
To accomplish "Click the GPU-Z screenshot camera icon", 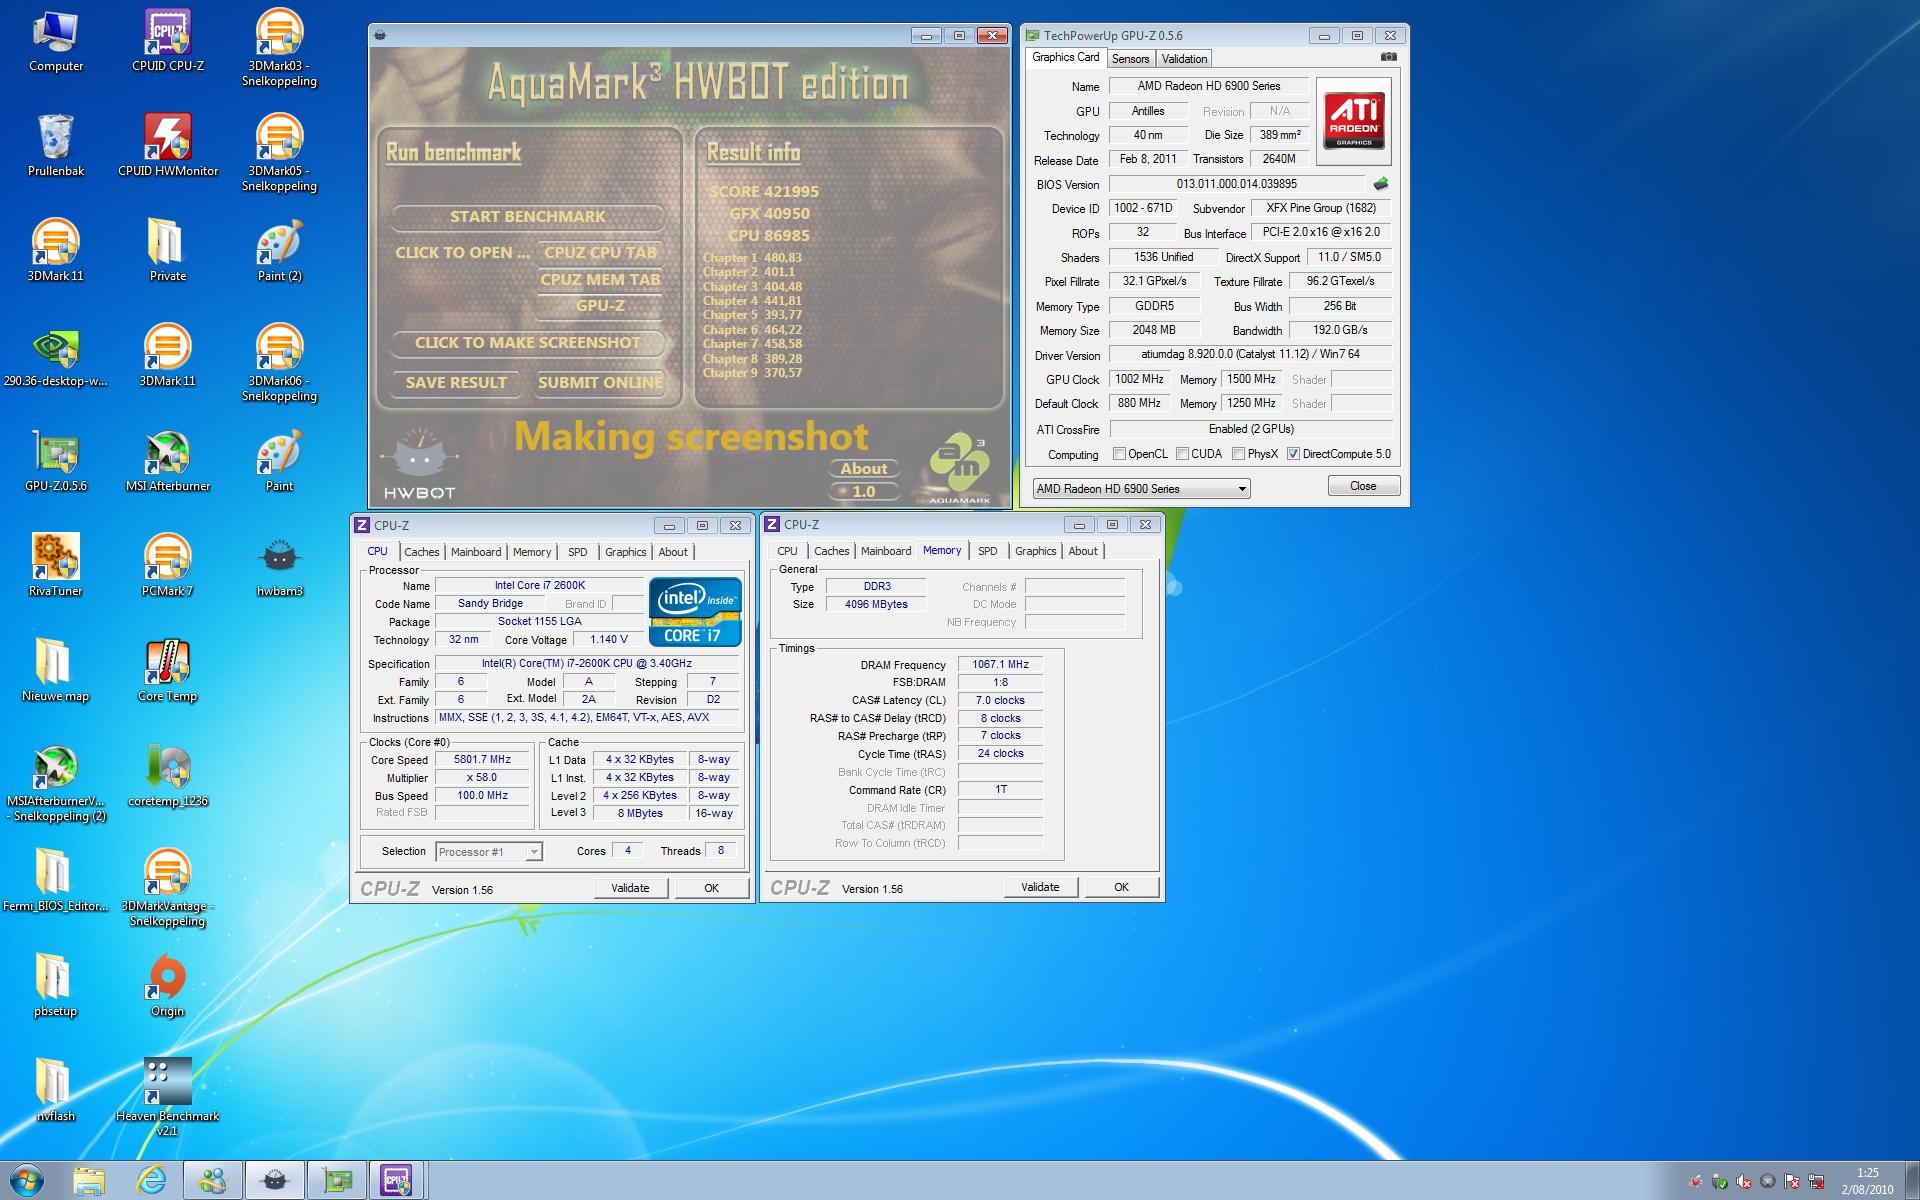I will pos(1388,57).
